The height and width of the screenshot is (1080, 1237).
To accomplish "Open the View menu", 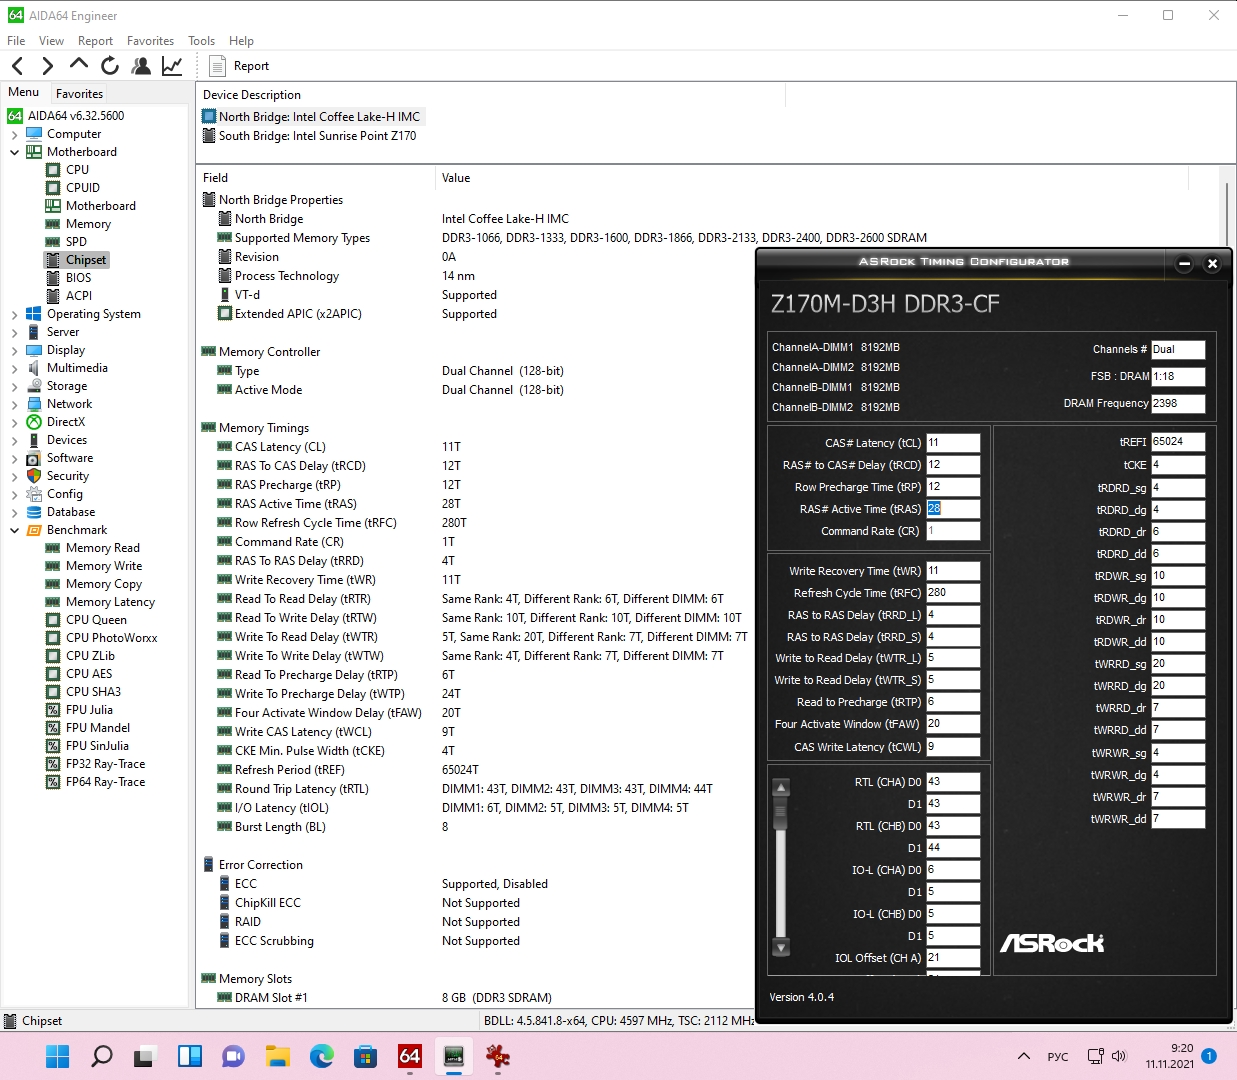I will pos(51,41).
